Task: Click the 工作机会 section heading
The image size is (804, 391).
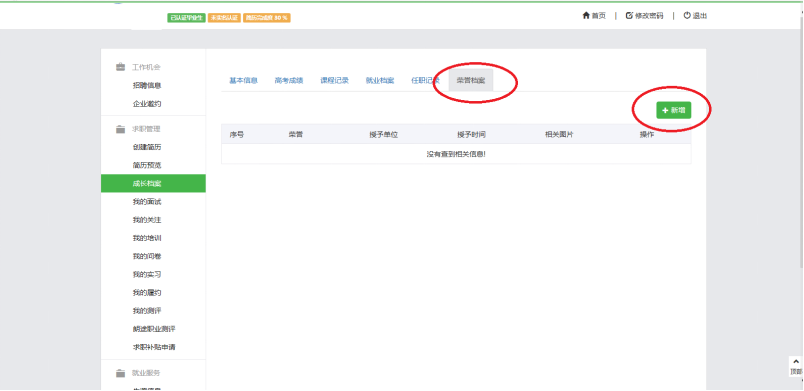Action: 146,67
